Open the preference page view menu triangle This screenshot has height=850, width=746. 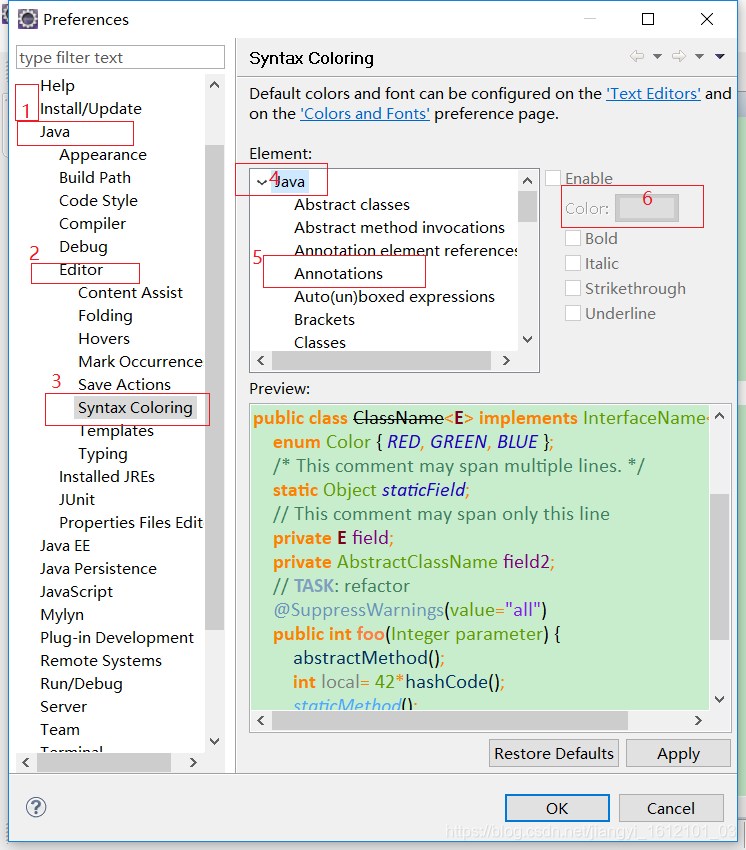click(x=720, y=56)
